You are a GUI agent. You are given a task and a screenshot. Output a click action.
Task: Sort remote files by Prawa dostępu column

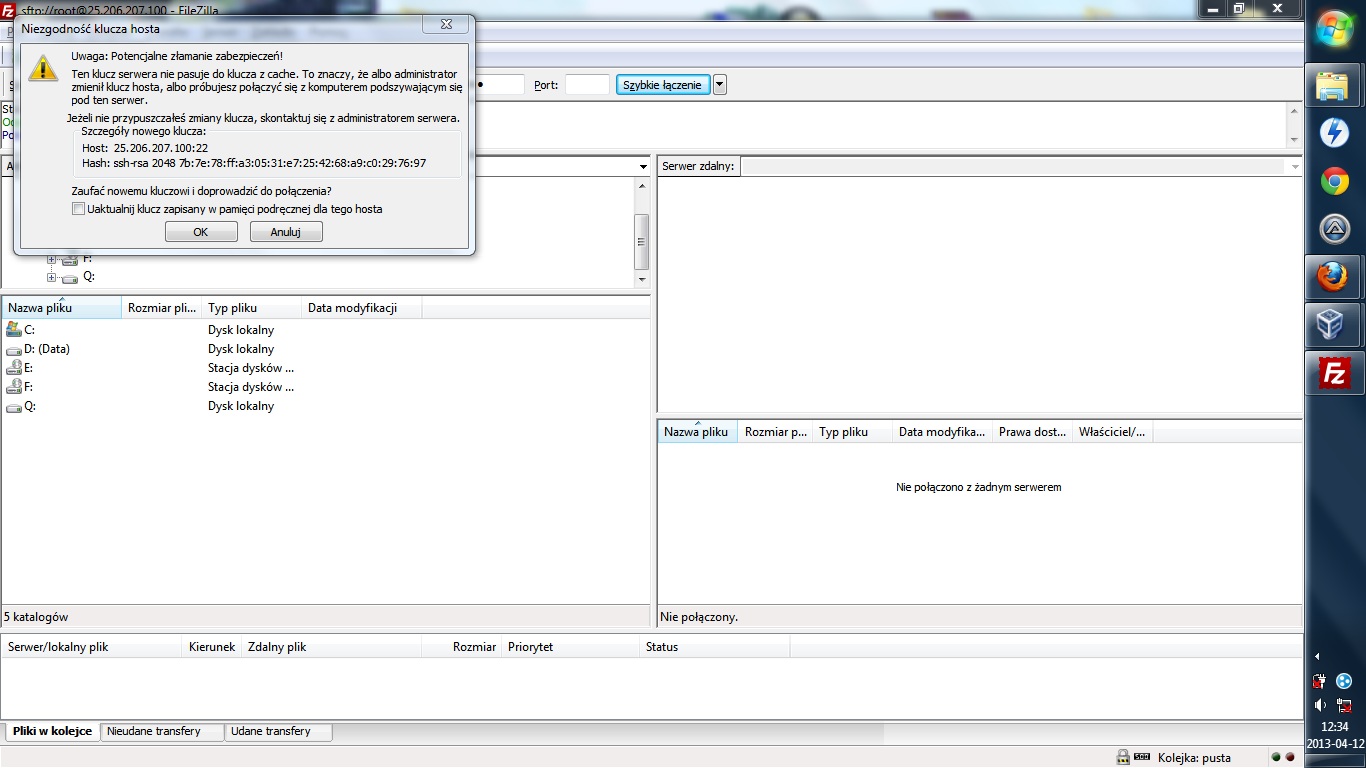click(1032, 432)
